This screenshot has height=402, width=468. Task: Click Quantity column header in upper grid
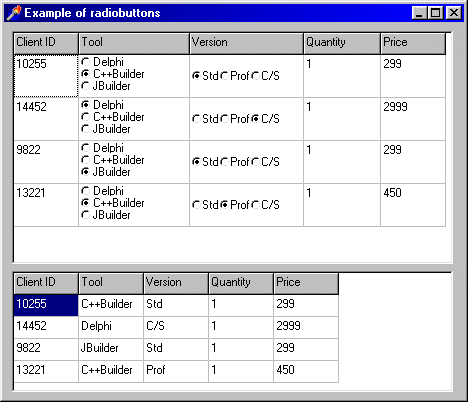(x=342, y=43)
